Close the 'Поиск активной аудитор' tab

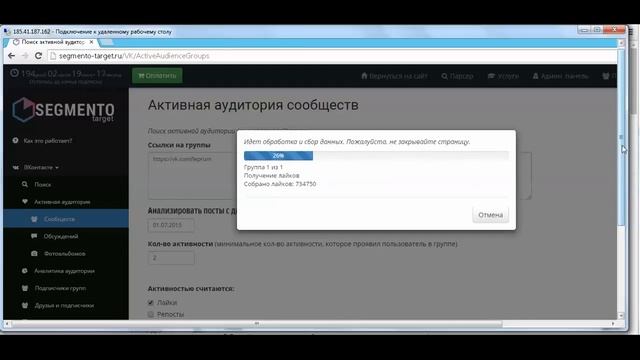91,42
